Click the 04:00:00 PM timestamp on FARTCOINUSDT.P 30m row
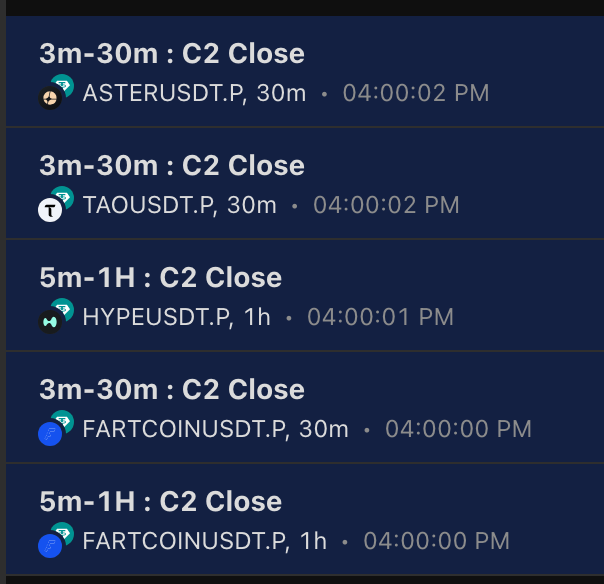The width and height of the screenshot is (604, 584). pyautogui.click(x=458, y=430)
